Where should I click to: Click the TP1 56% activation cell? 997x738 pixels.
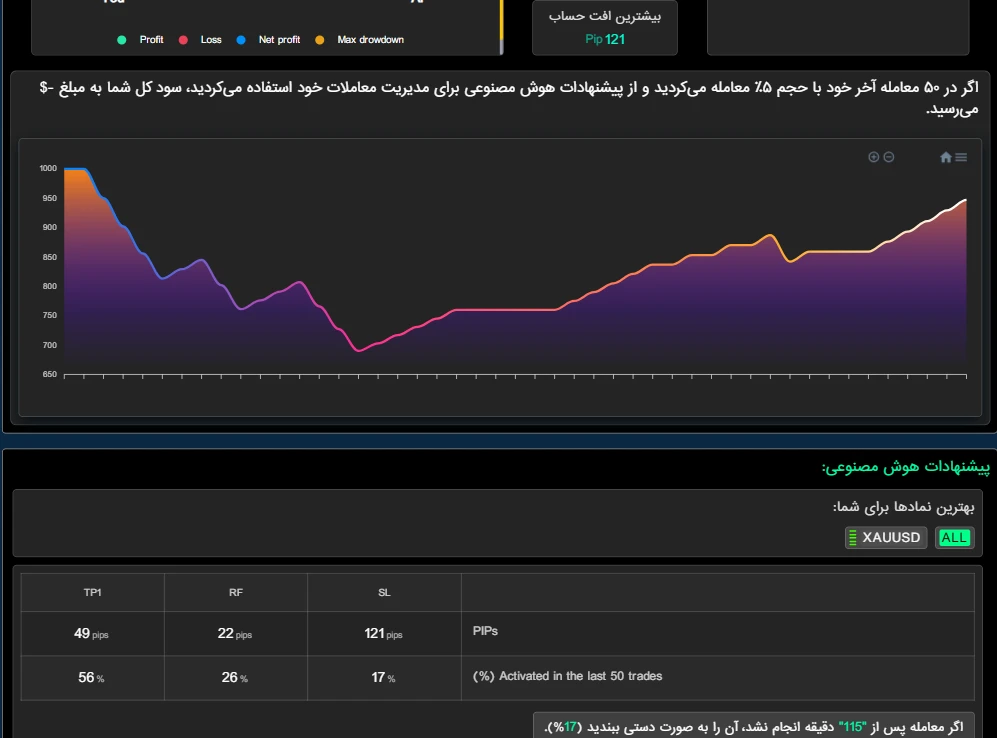92,677
